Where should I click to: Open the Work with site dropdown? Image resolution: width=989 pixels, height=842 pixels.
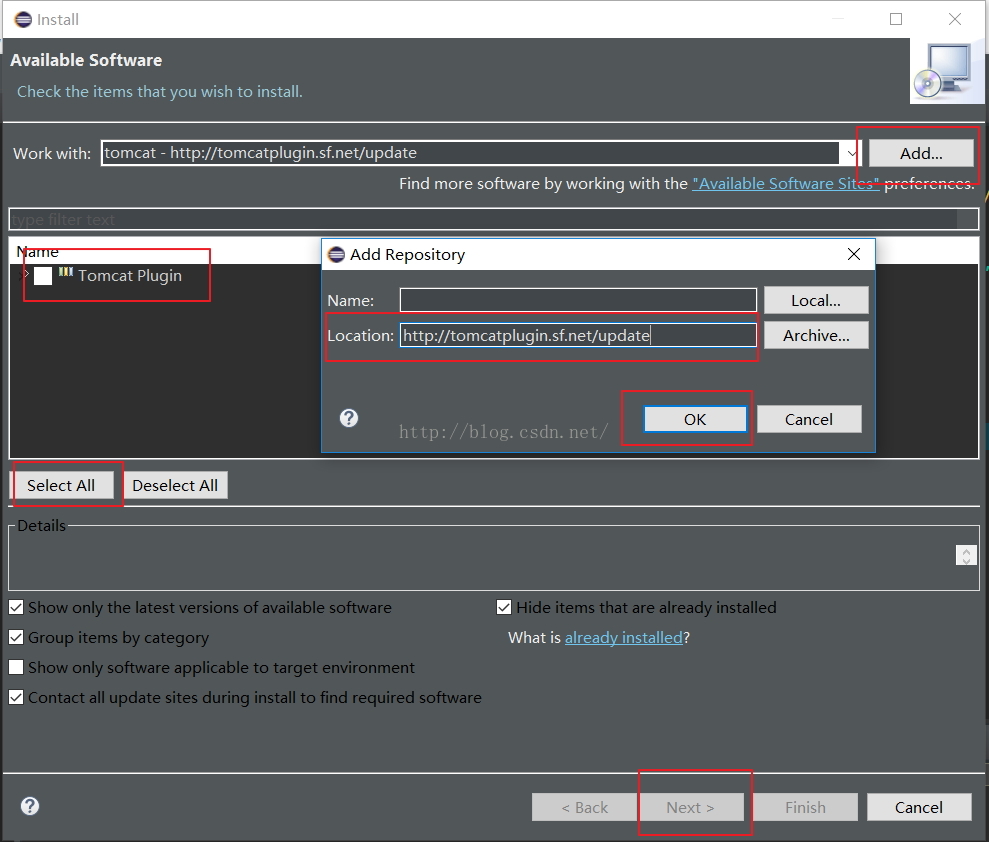tap(851, 153)
